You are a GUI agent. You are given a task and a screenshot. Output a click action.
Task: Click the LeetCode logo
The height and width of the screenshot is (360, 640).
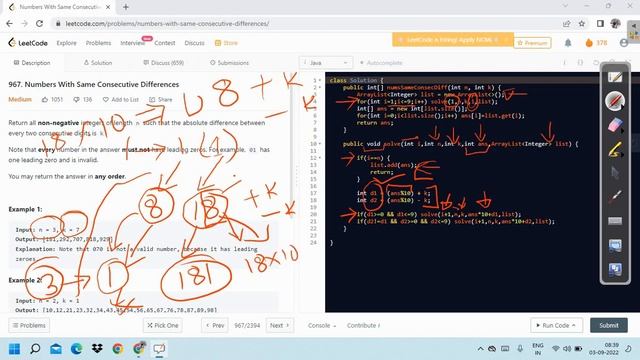[x=28, y=43]
